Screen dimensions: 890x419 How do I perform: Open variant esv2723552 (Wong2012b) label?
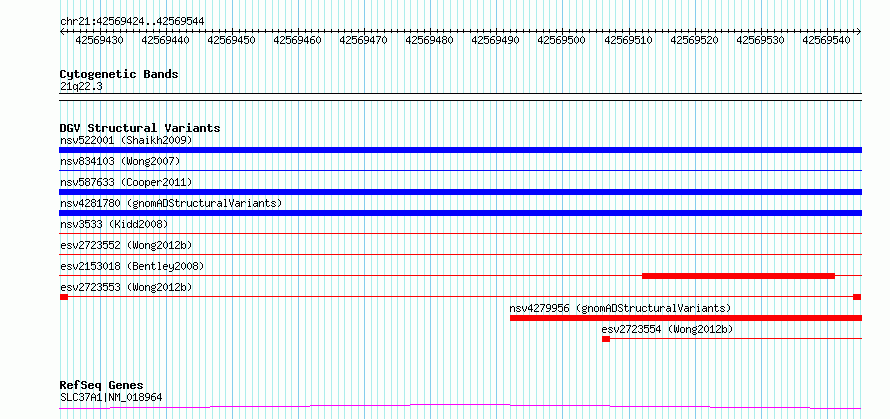point(126,245)
